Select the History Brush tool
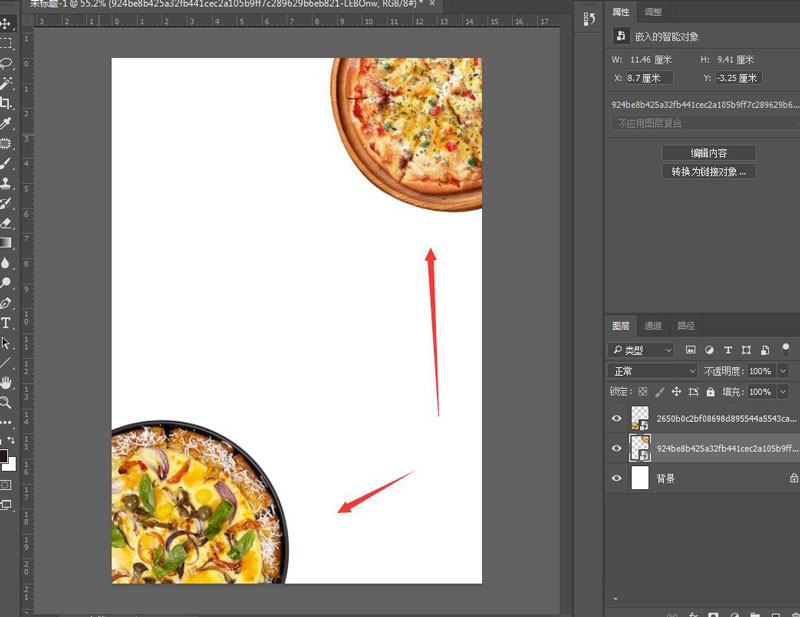800x617 pixels. [x=6, y=203]
